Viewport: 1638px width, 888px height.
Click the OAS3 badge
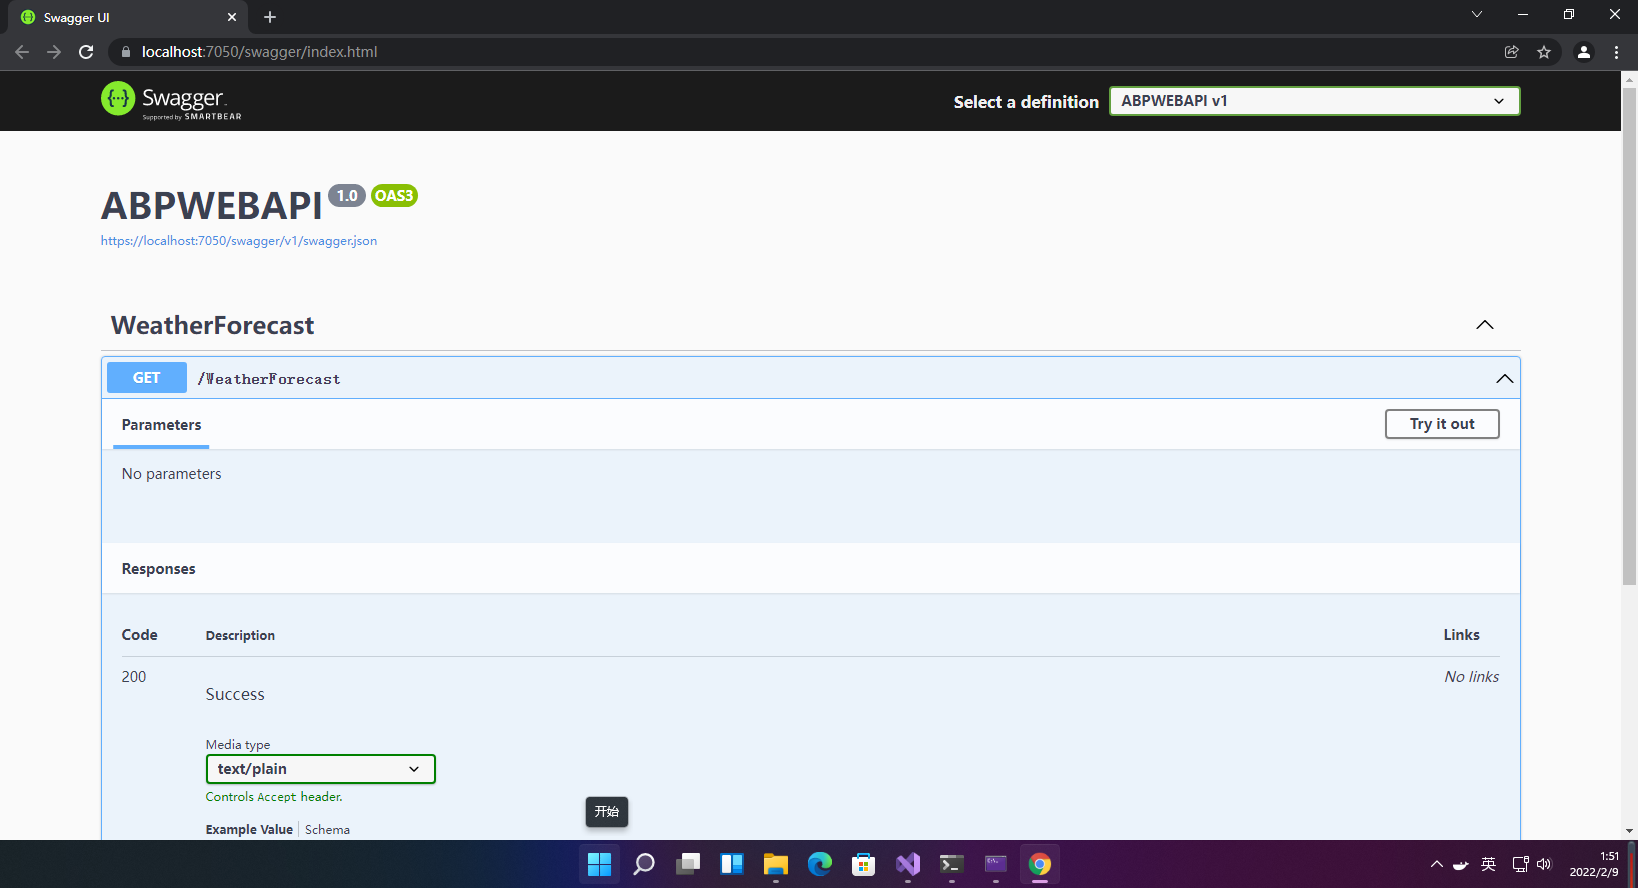coord(394,196)
